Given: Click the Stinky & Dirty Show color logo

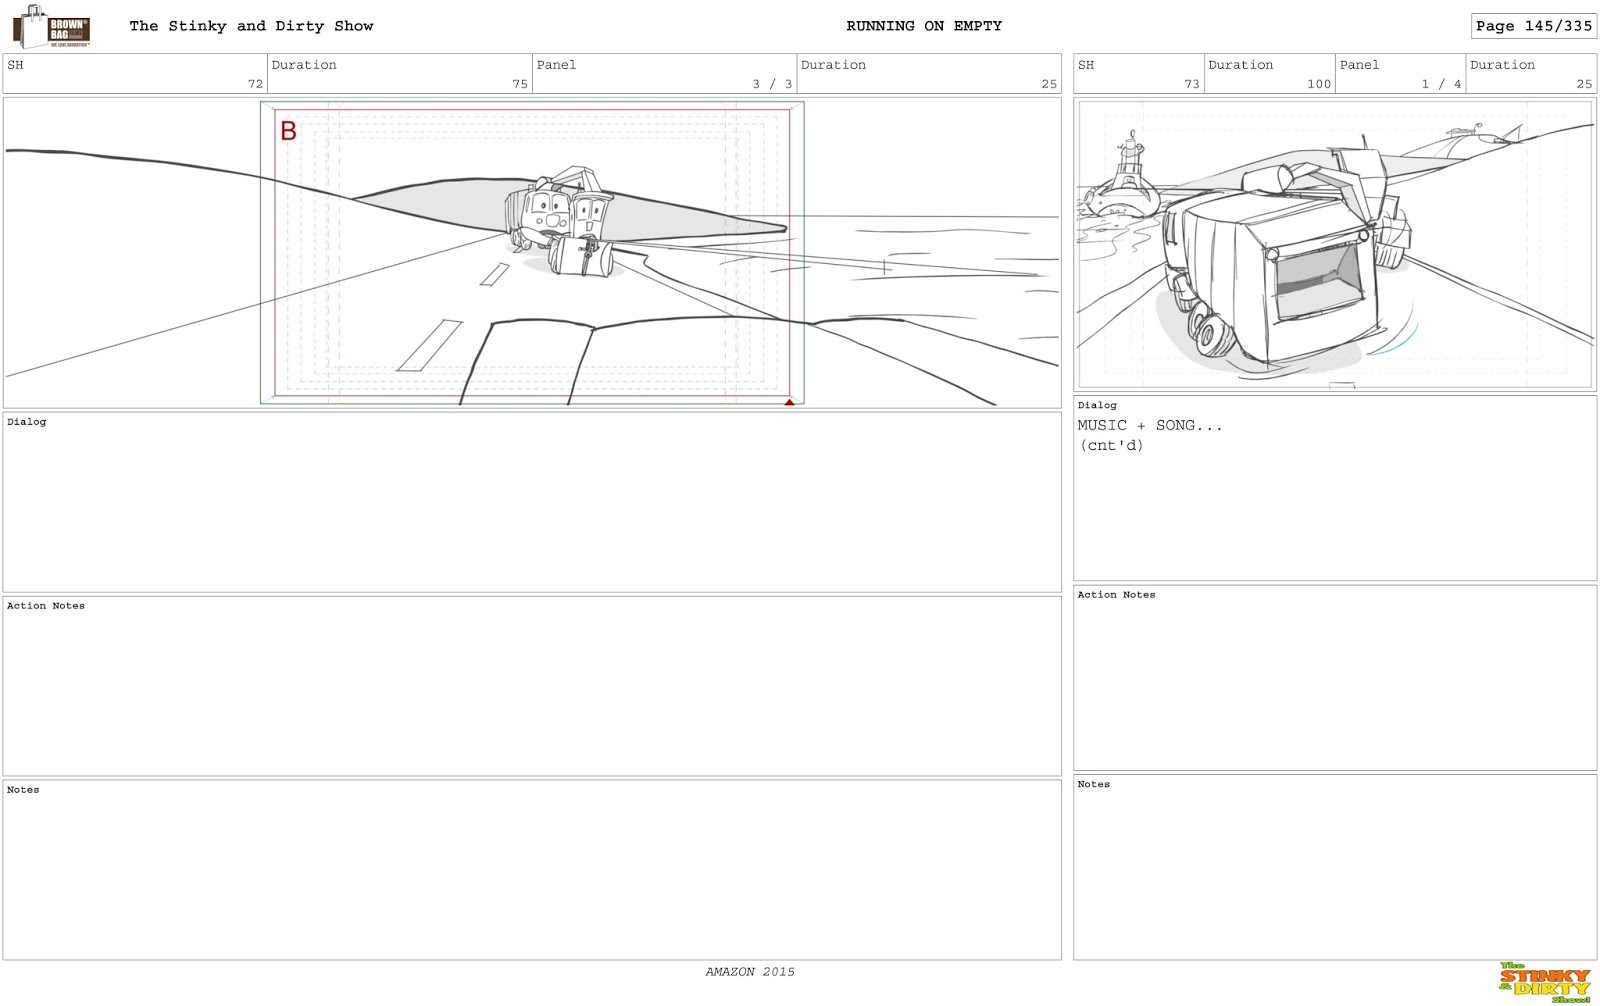Looking at the screenshot, I should 1545,983.
